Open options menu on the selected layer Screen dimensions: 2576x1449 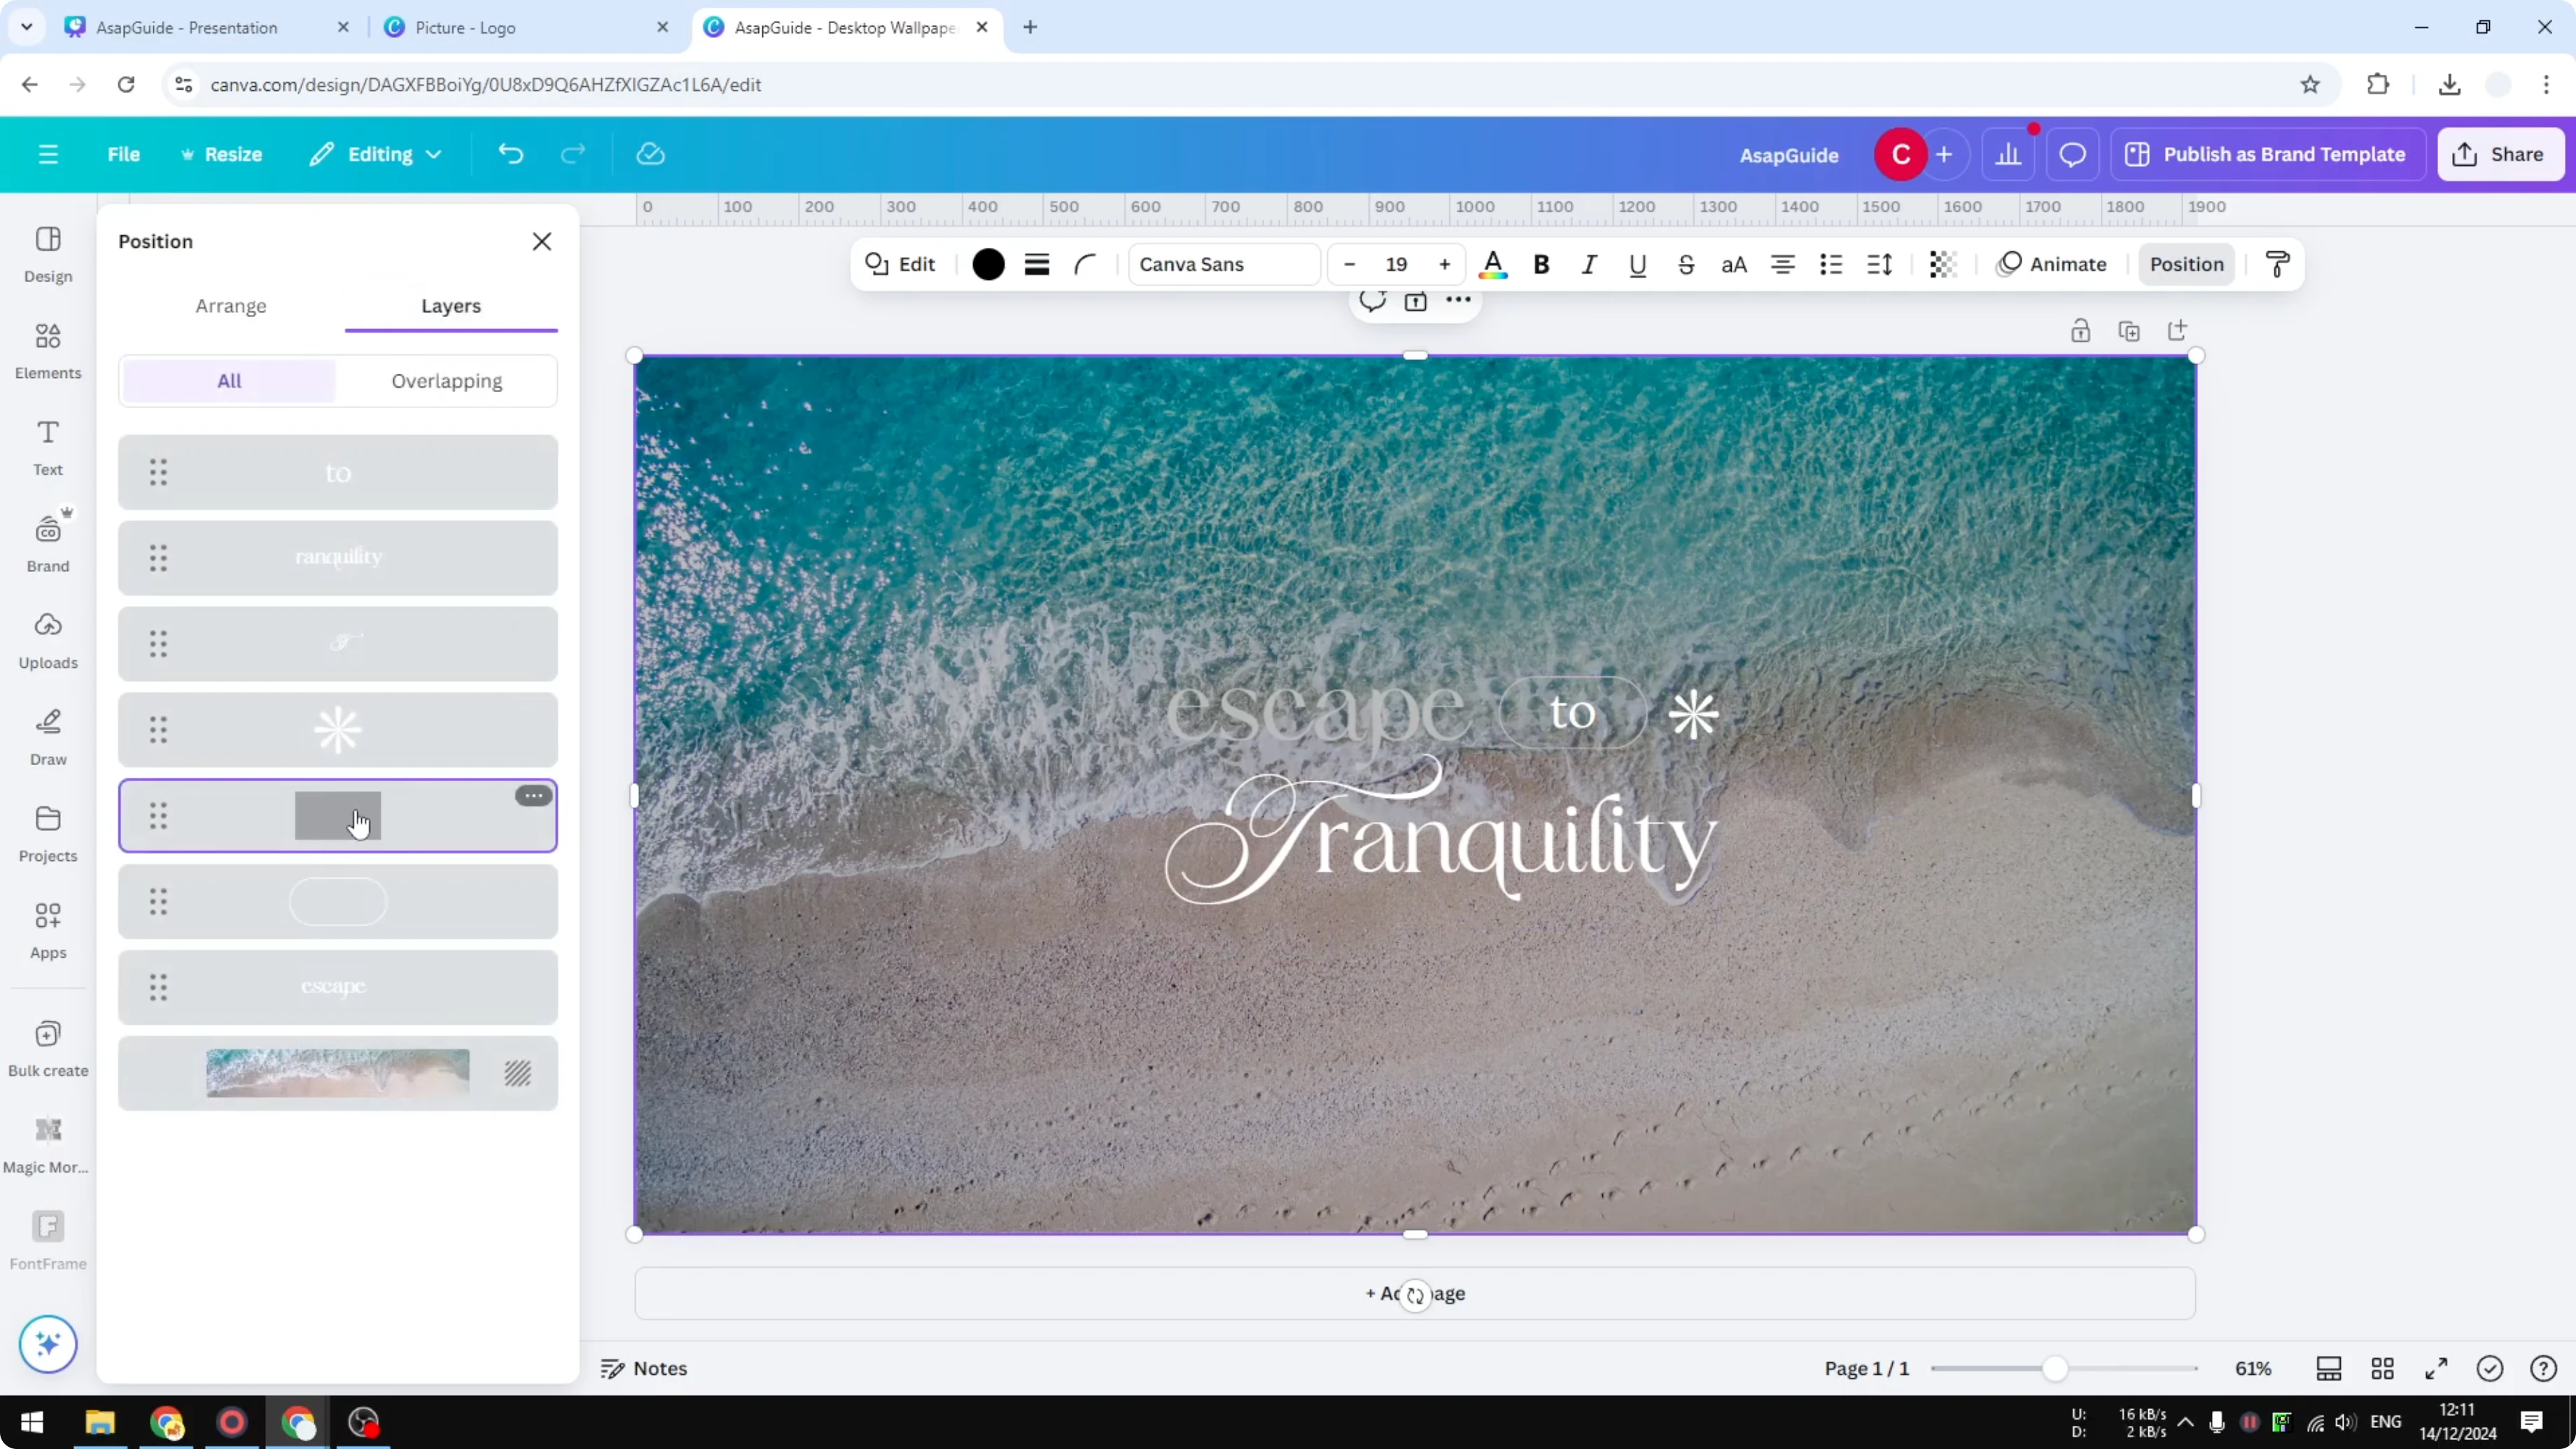point(532,794)
